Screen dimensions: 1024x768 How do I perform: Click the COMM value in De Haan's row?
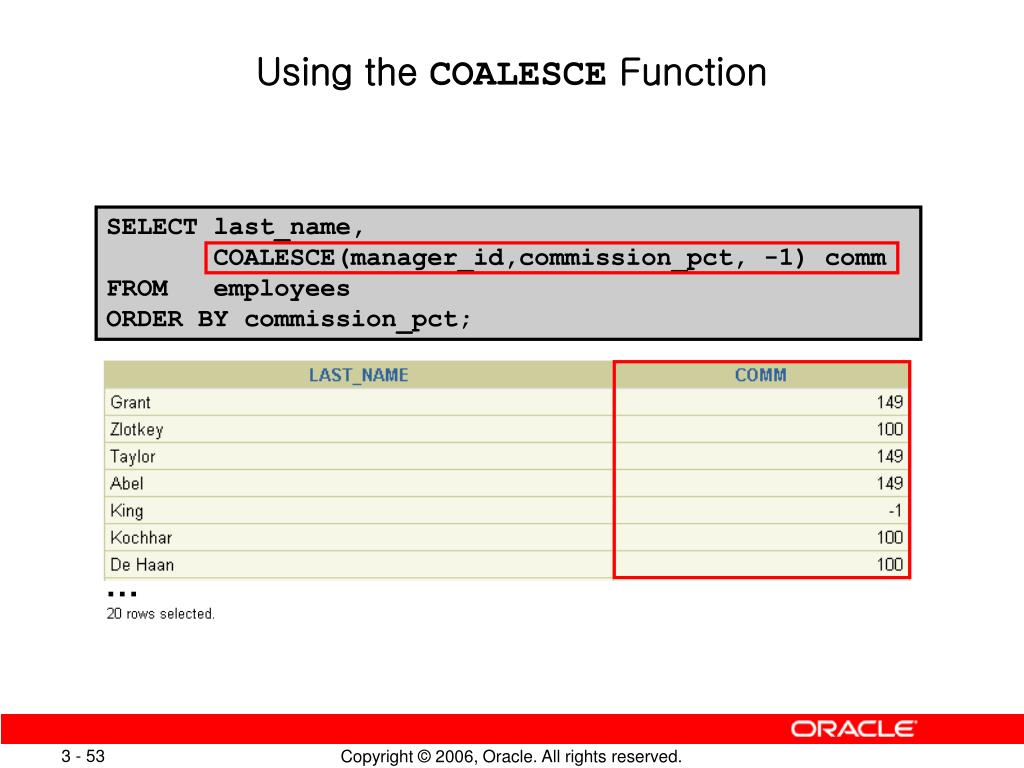[889, 565]
